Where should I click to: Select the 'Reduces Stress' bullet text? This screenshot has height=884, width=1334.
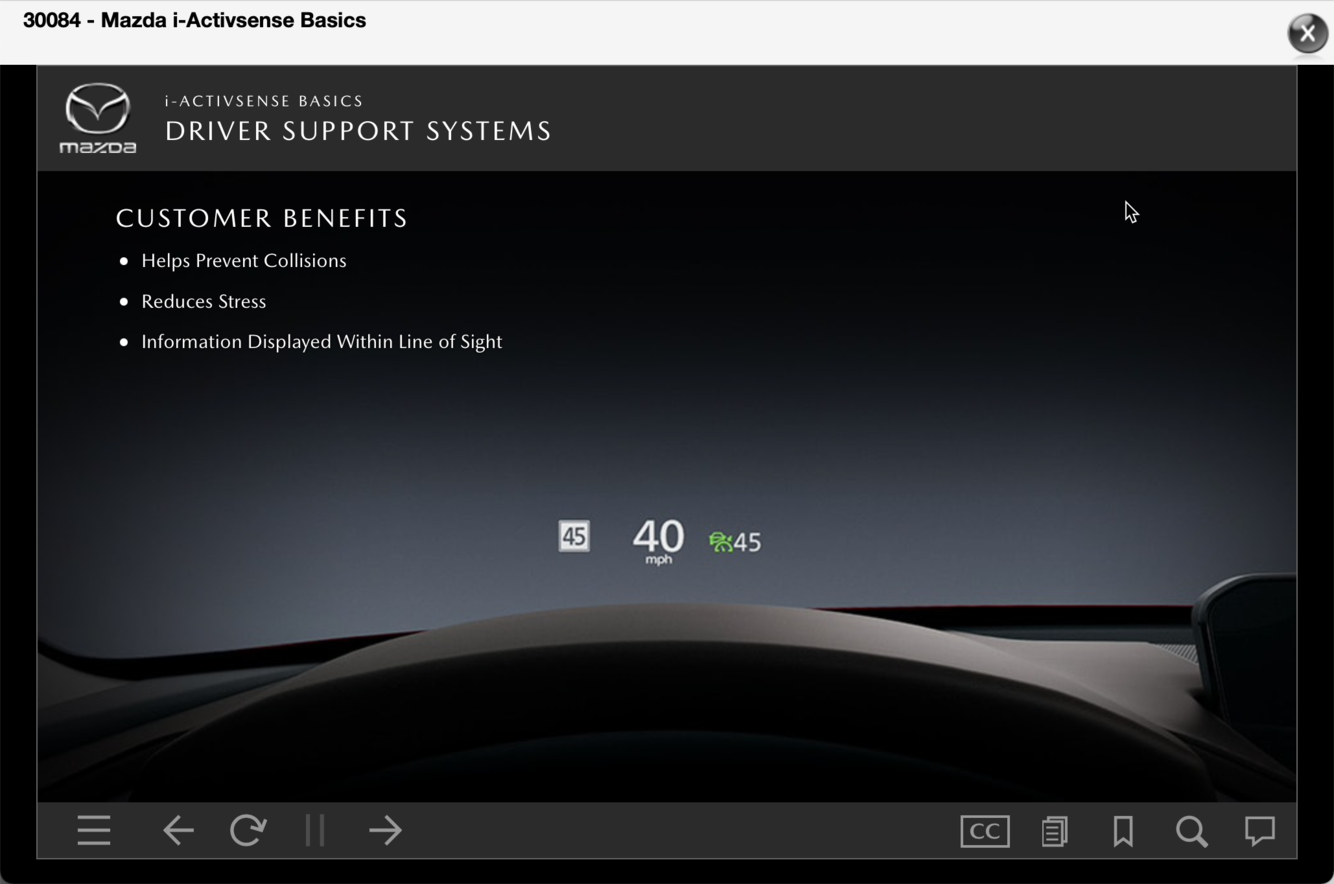point(204,301)
